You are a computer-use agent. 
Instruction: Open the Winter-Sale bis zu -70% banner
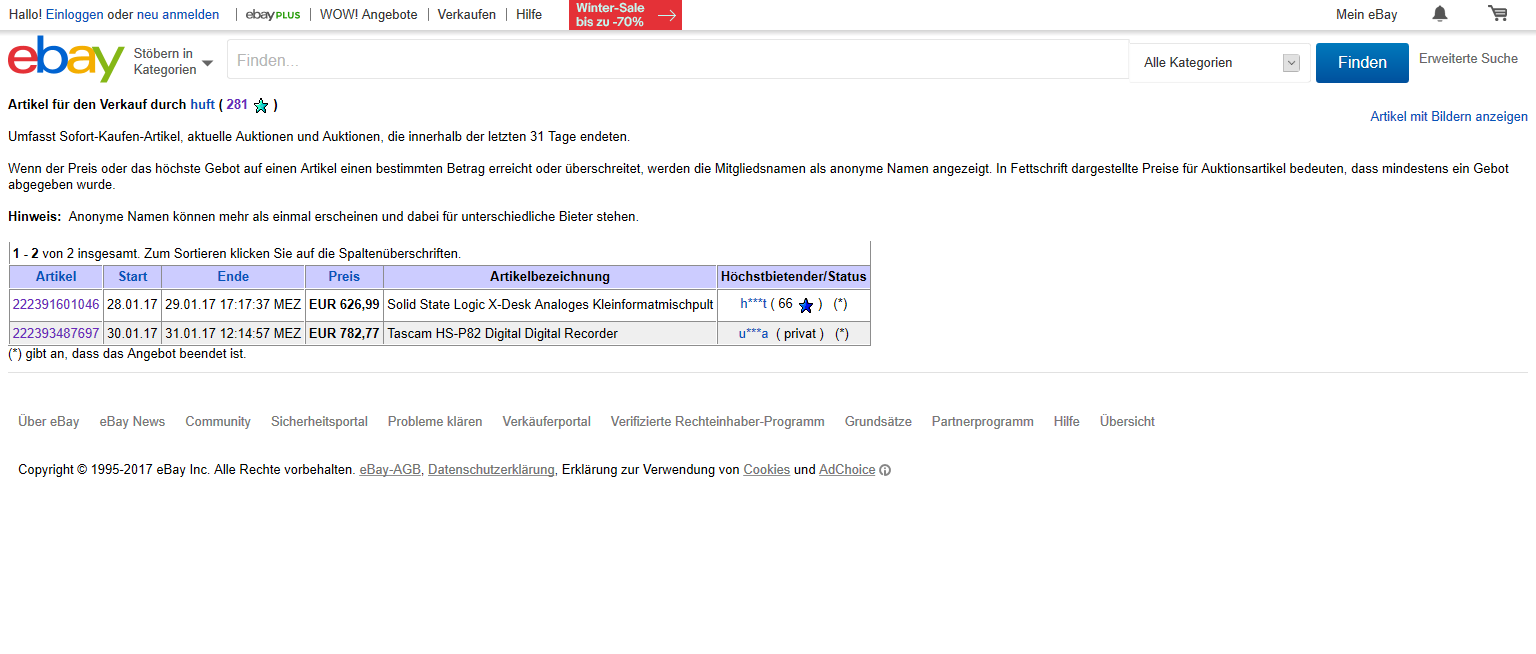(625, 15)
